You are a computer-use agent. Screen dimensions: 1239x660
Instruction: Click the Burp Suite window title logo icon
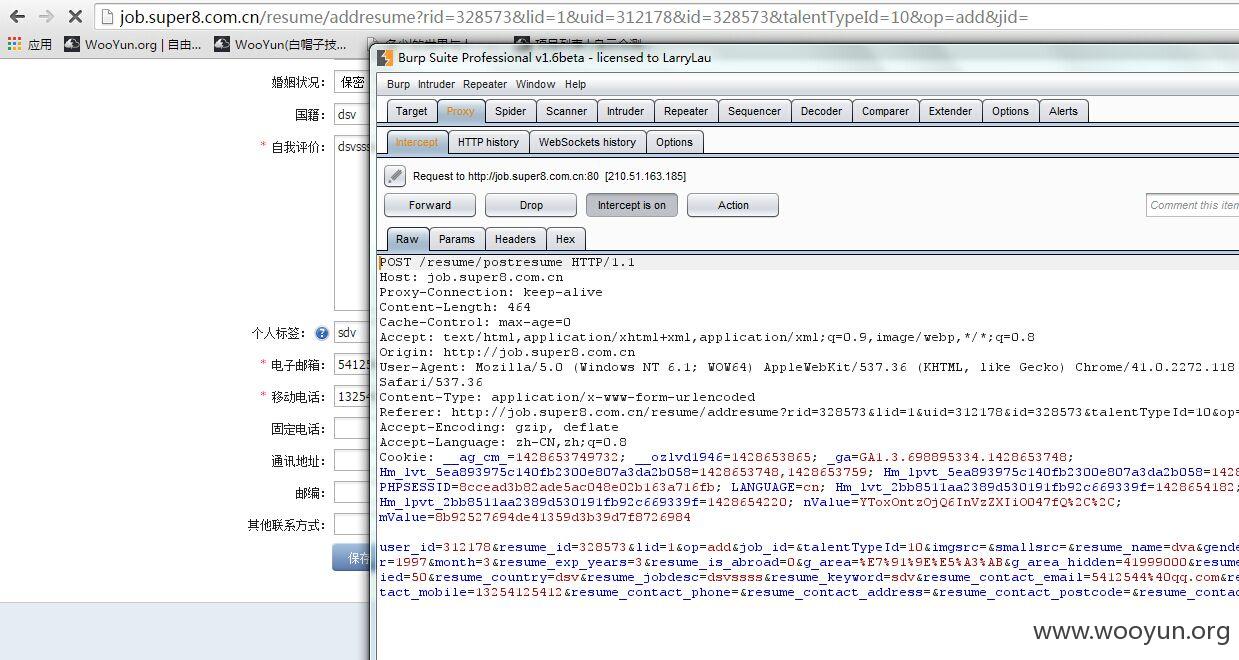[385, 57]
